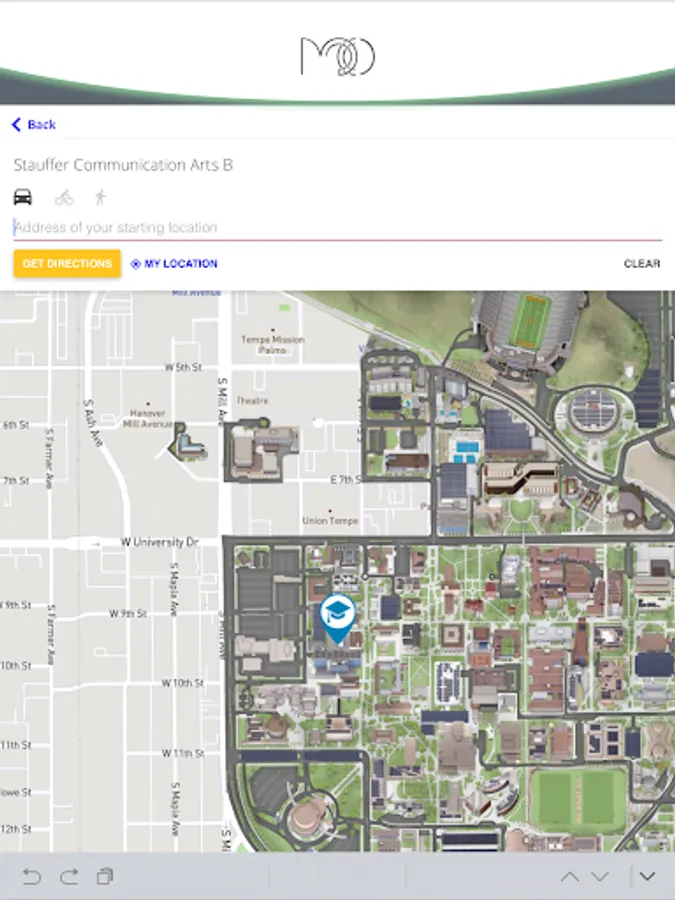Select the car driving mode icon
The width and height of the screenshot is (675, 900).
click(22, 197)
